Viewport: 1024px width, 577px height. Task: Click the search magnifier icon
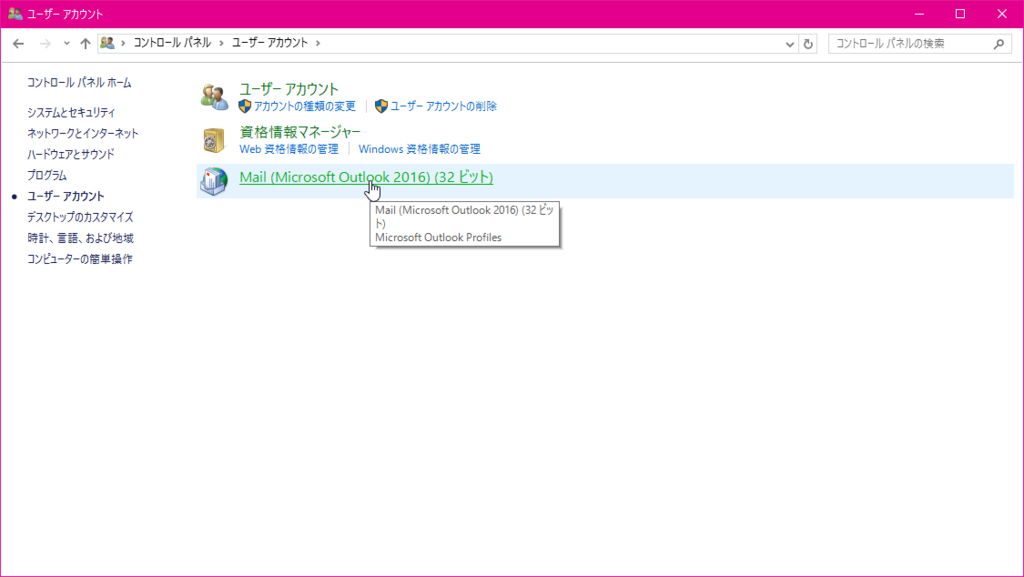[999, 44]
